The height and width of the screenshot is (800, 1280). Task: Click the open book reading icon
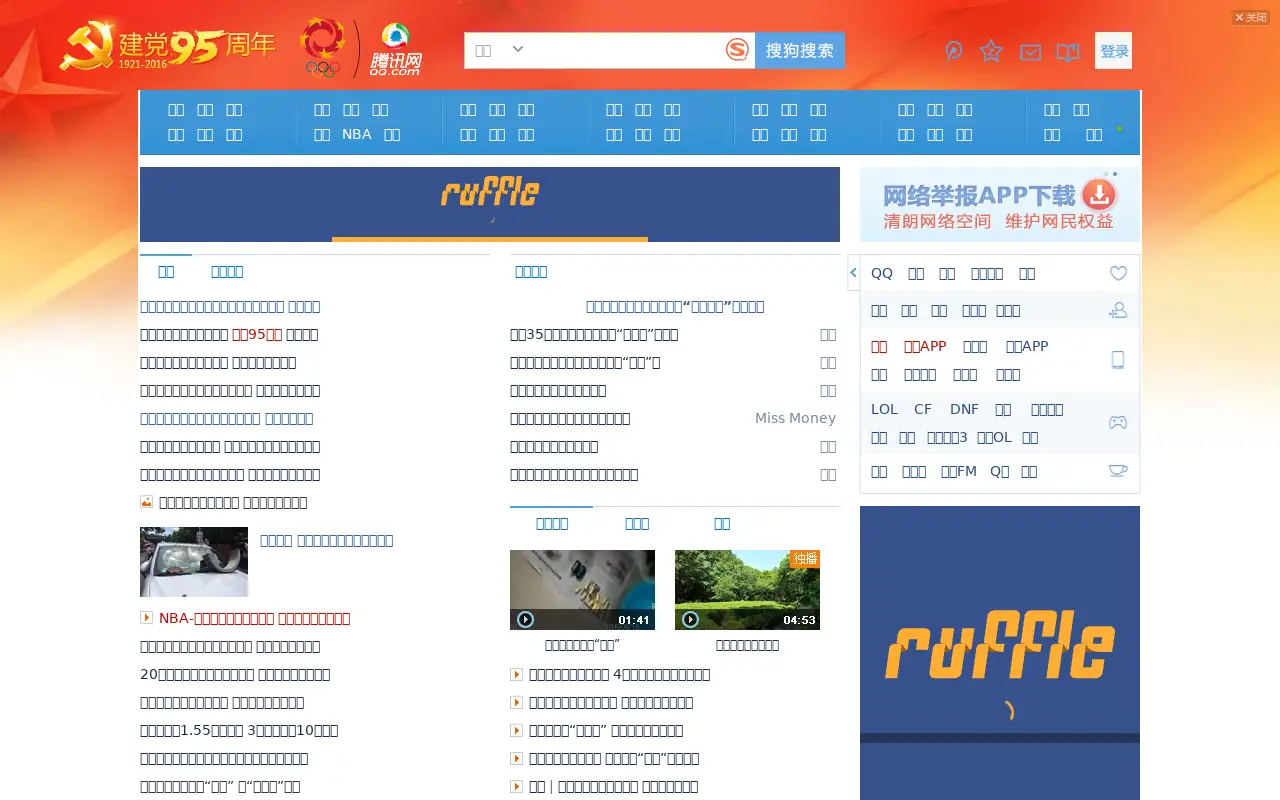(x=1068, y=52)
